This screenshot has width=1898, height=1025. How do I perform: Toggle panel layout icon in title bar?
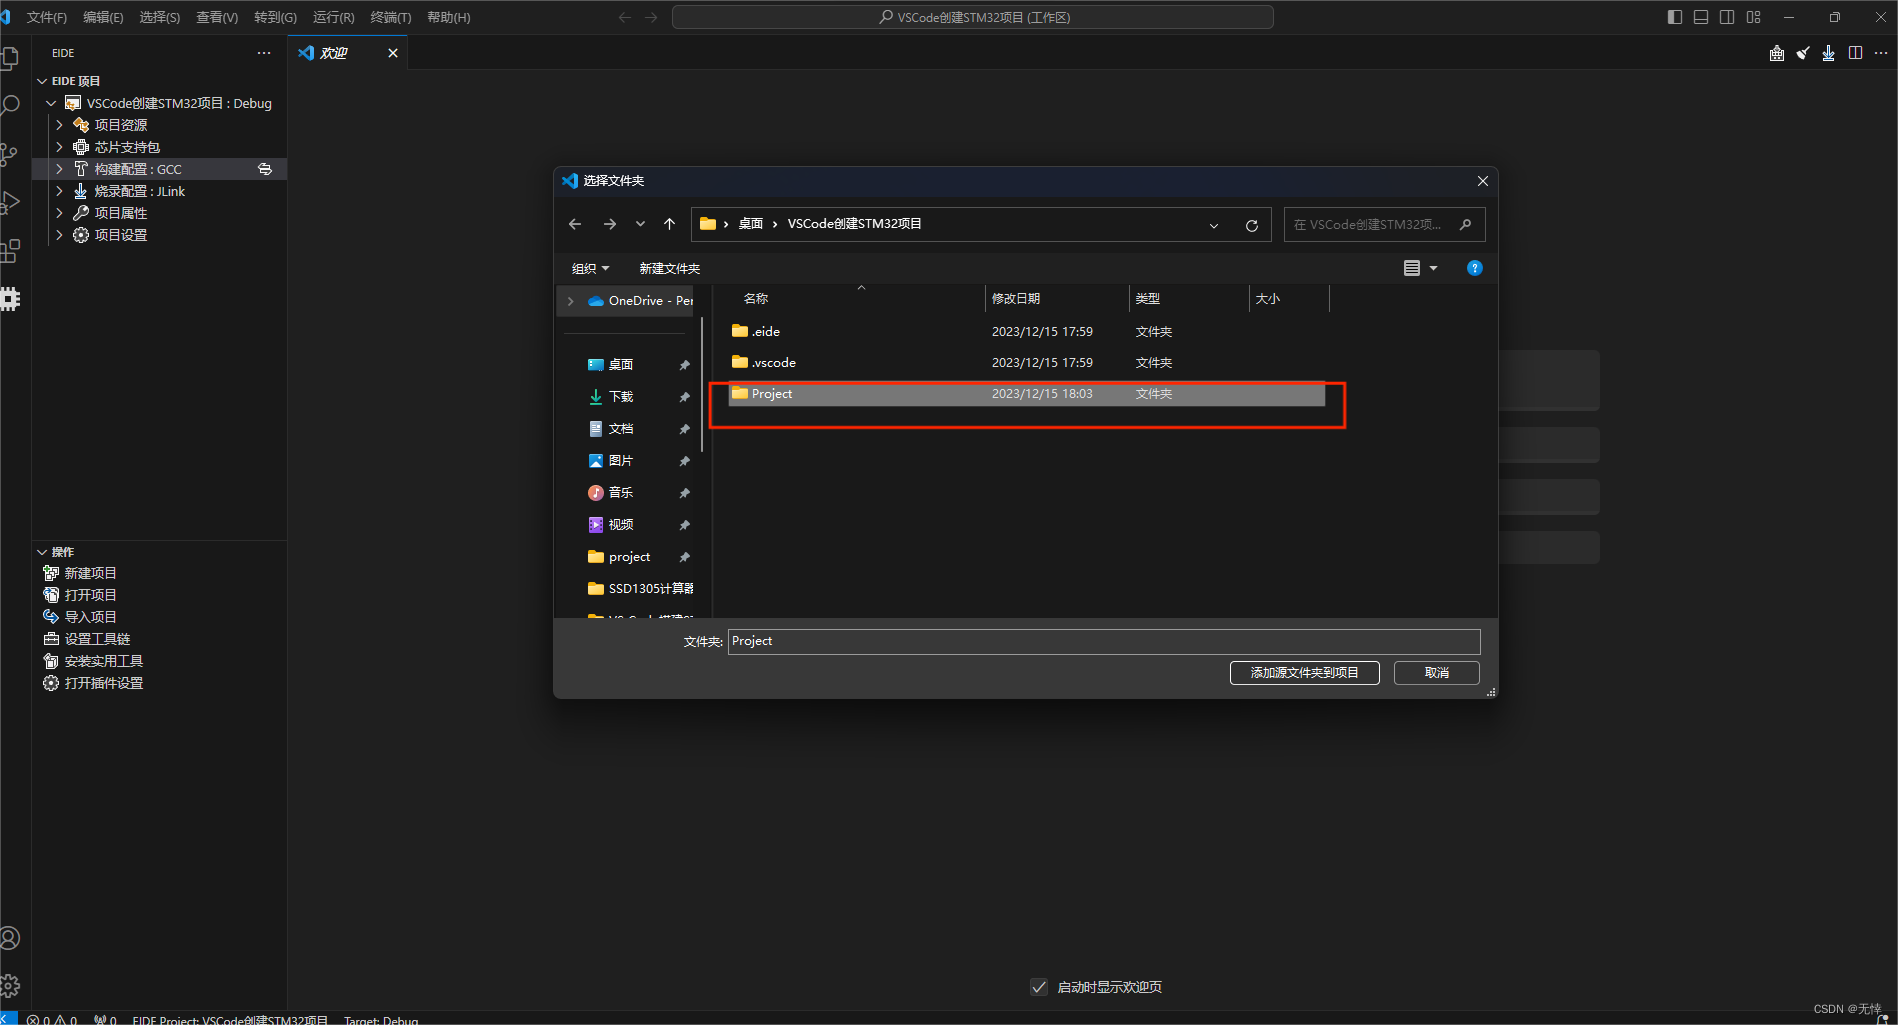1701,17
